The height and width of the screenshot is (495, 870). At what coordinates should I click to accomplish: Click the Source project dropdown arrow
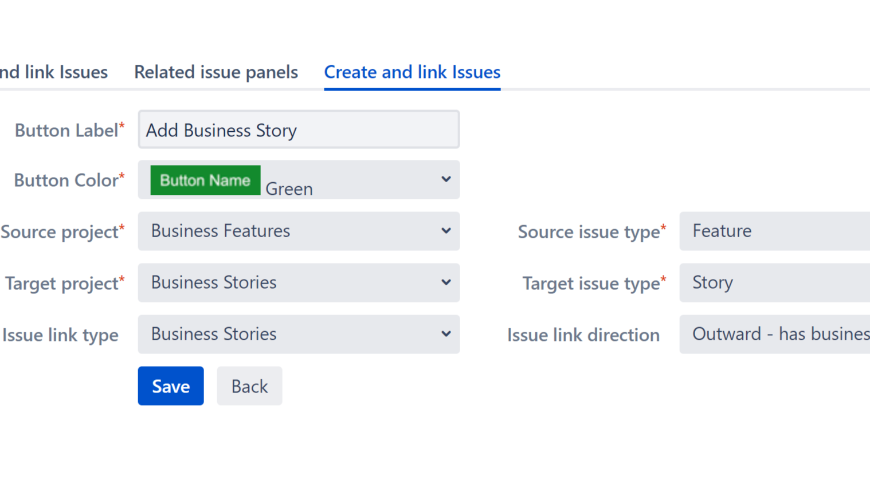tap(446, 231)
